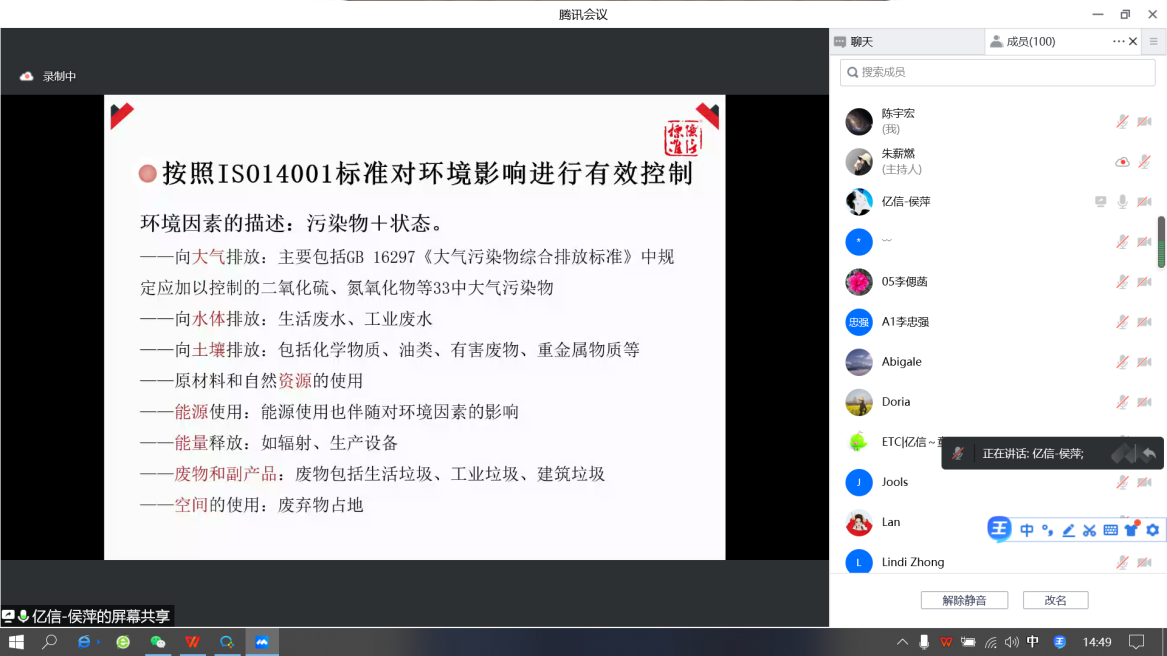
Task: Toggle Doria's muted microphone icon
Action: tap(1122, 402)
